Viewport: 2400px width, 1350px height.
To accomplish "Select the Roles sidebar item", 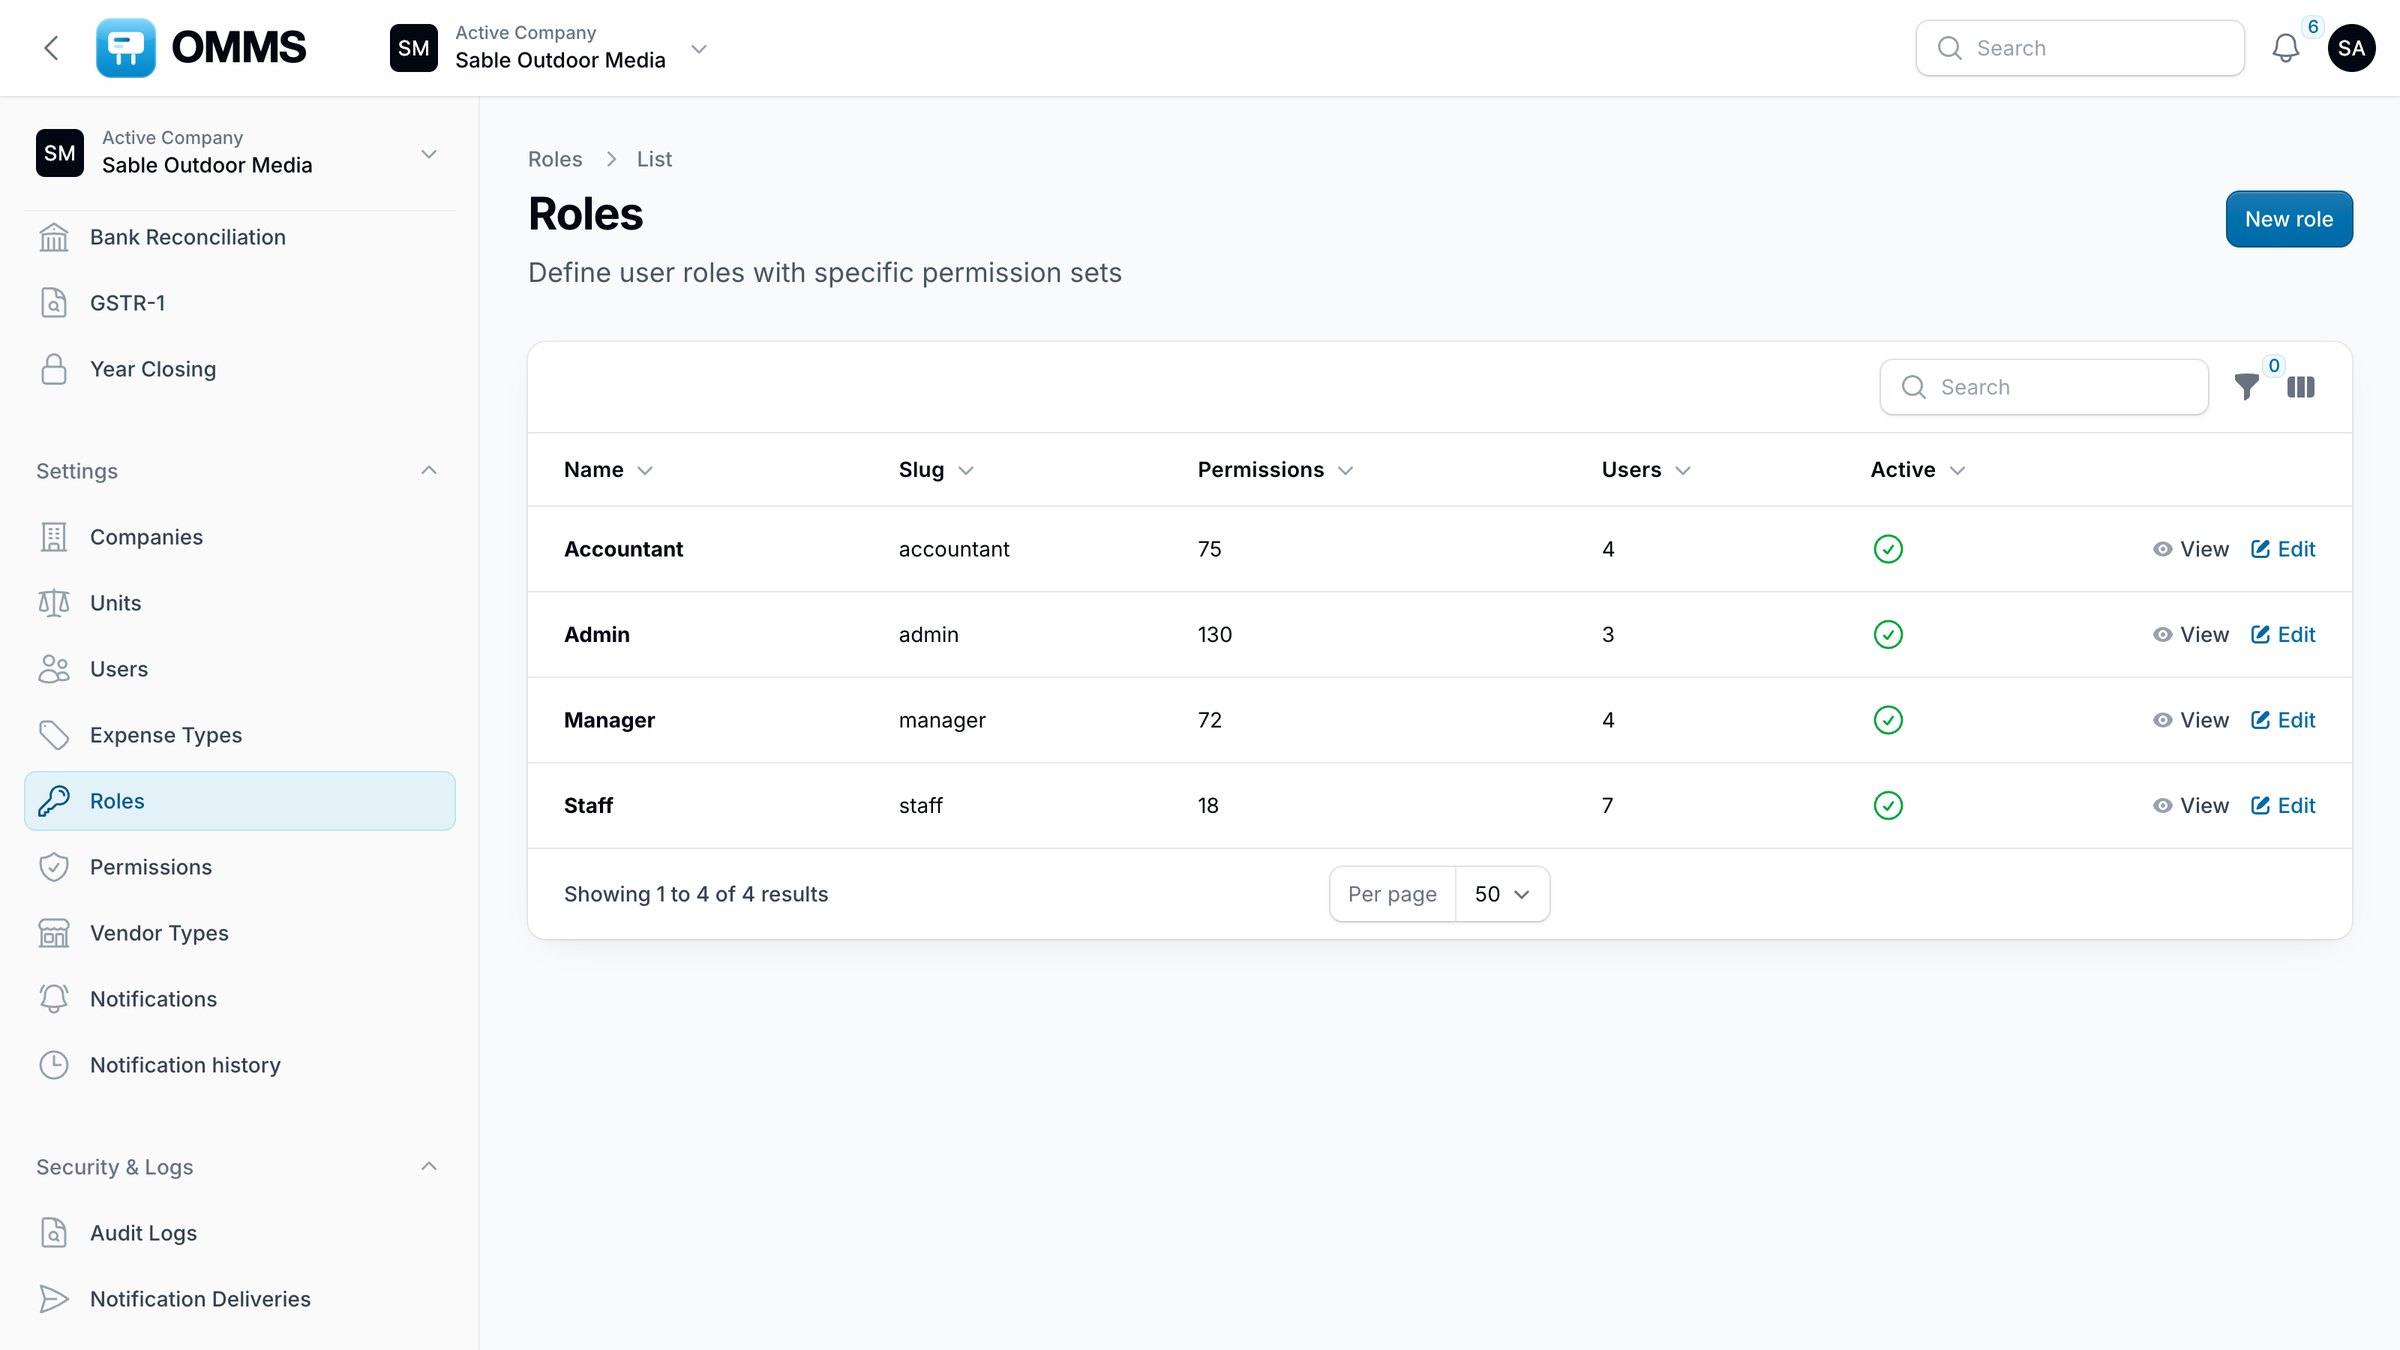I will (x=240, y=801).
